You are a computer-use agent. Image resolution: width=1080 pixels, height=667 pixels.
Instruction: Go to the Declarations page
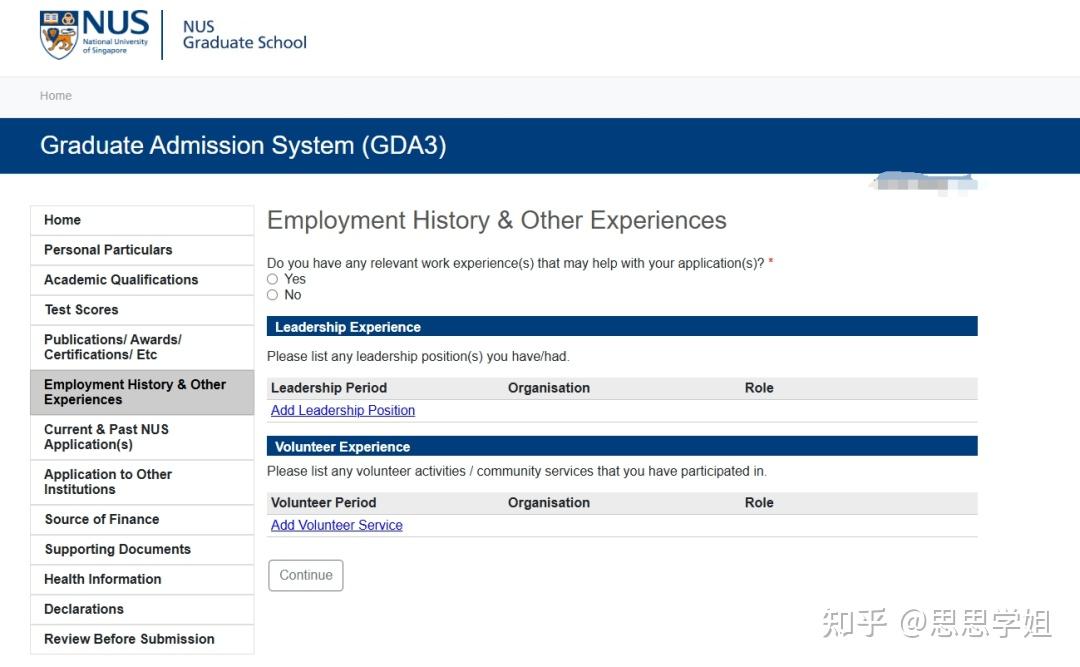(x=82, y=609)
